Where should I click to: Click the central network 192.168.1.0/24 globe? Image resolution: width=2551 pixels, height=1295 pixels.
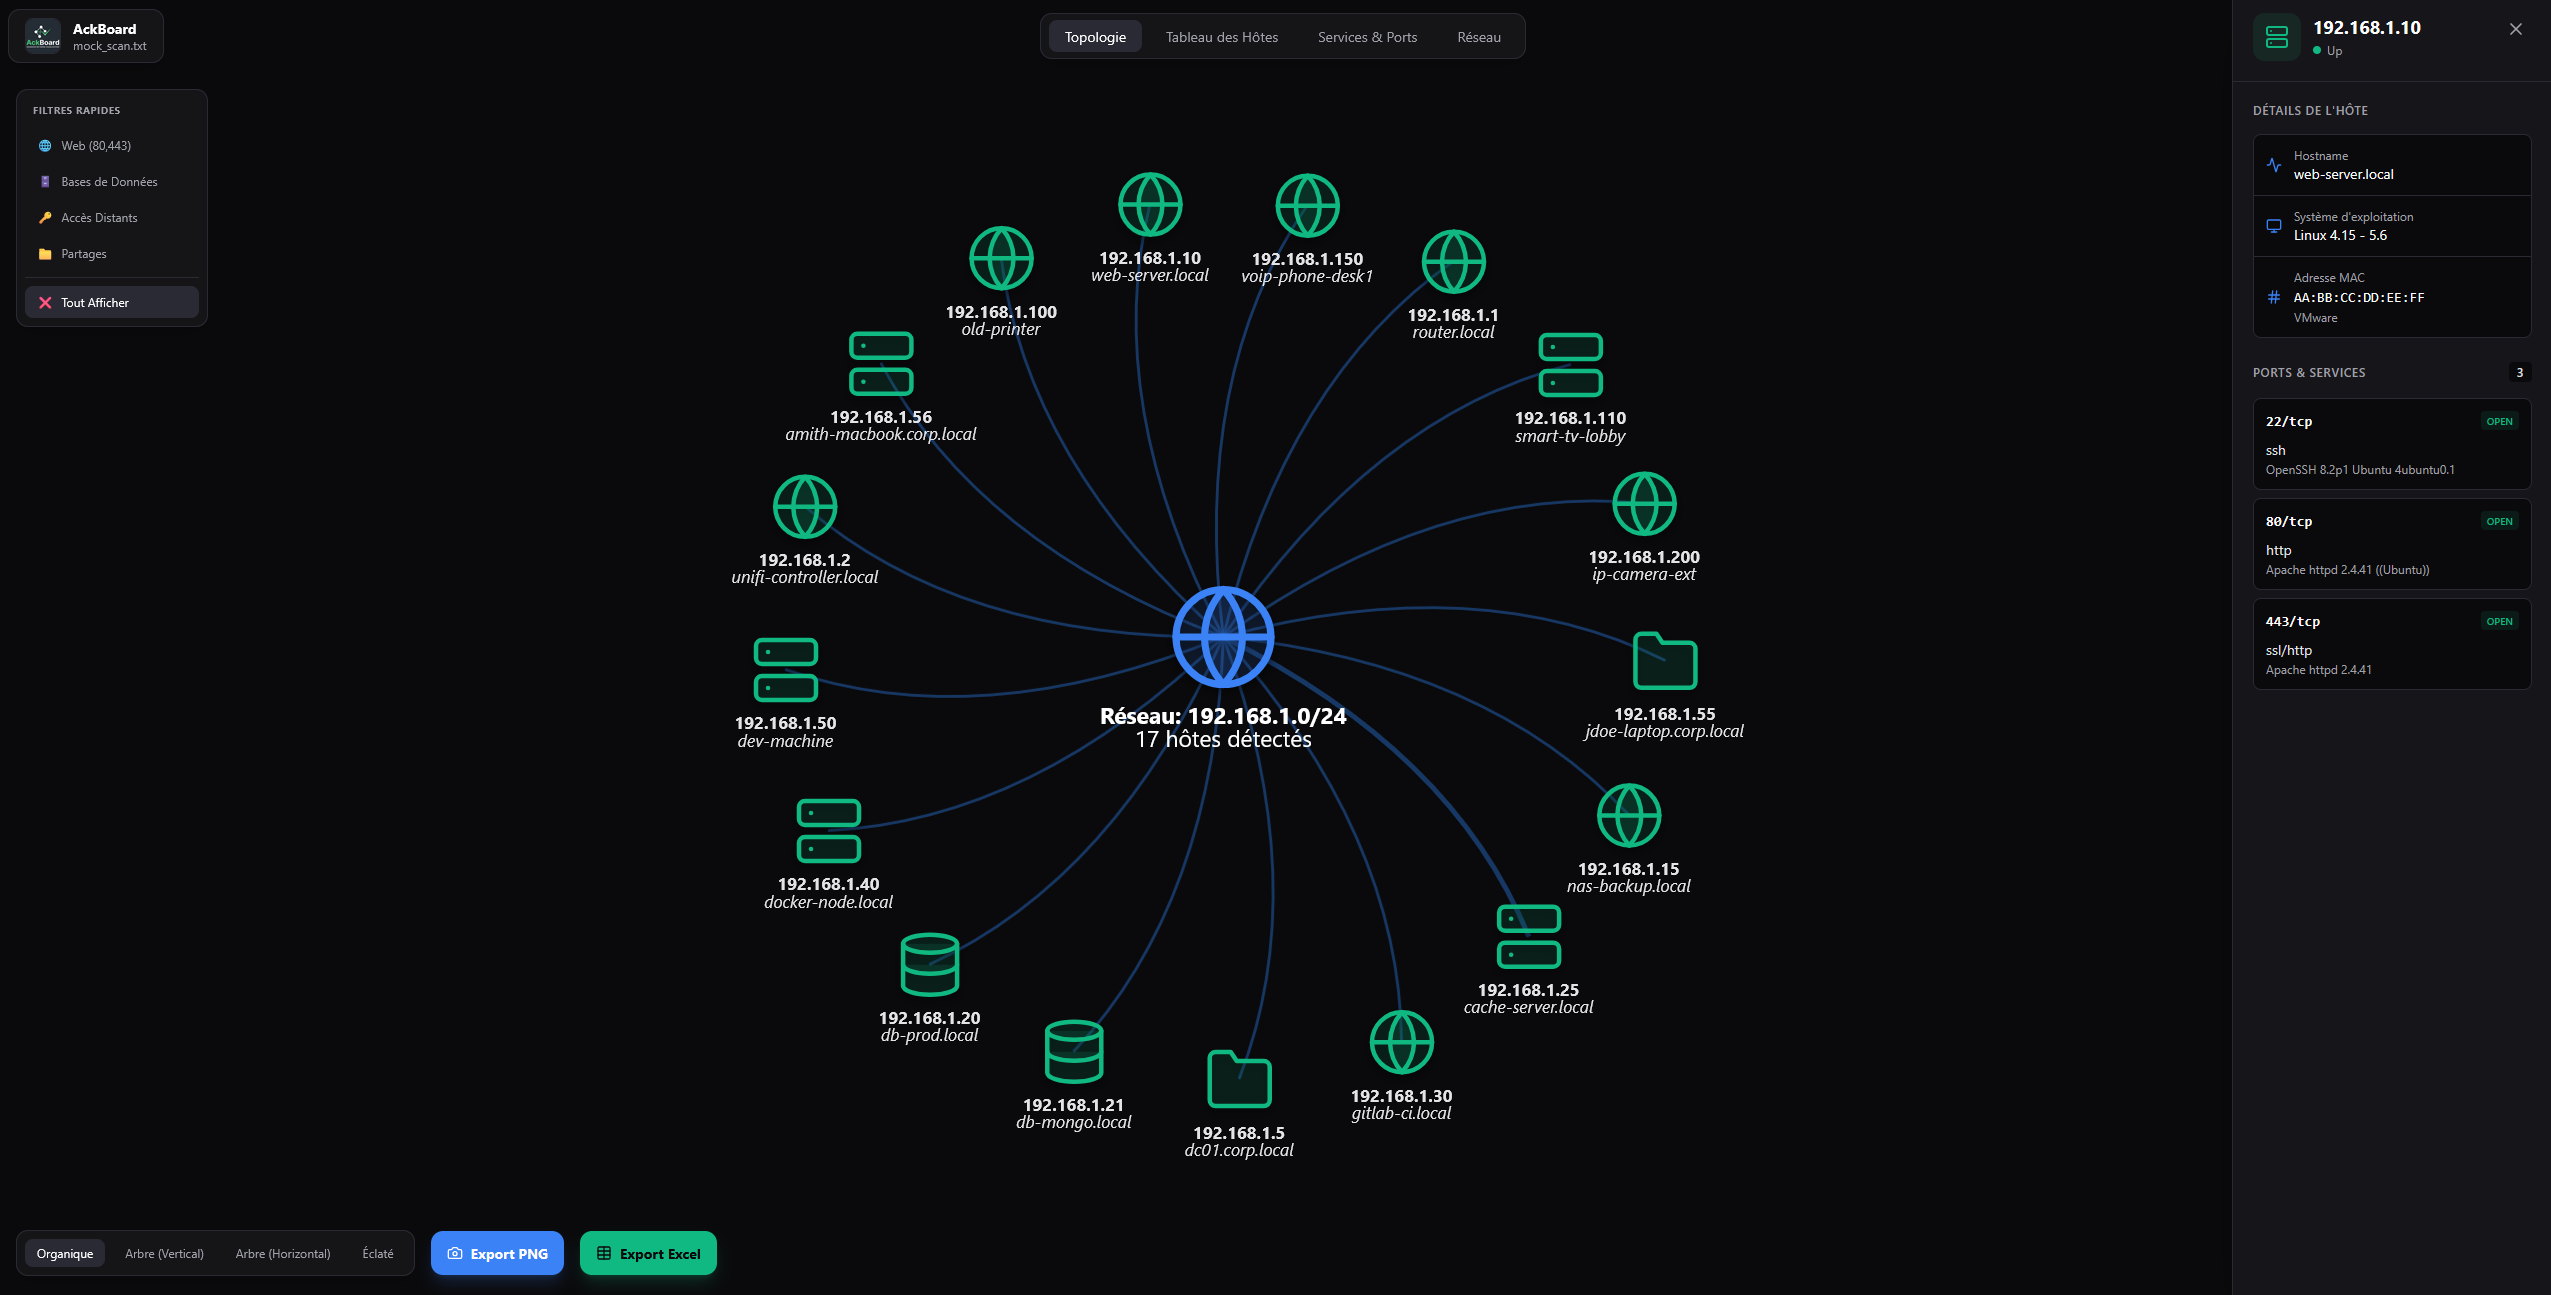click(x=1223, y=637)
